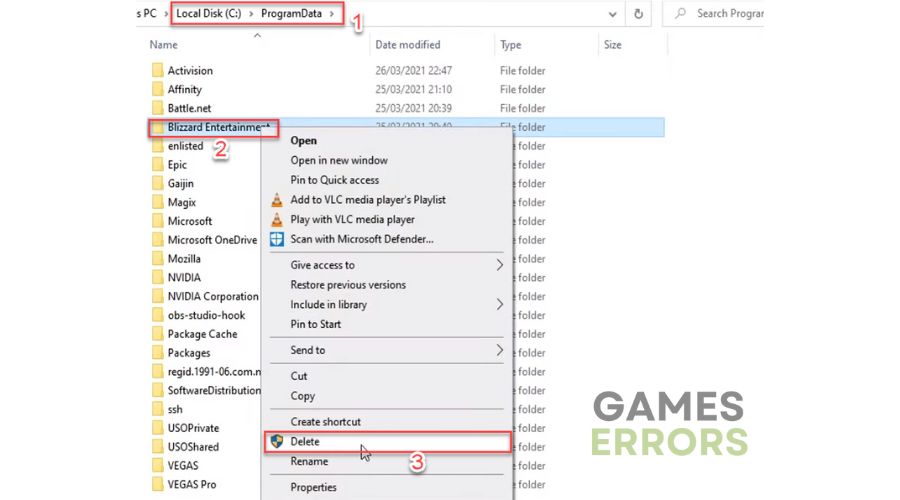Expand Include in library submenu

(499, 305)
